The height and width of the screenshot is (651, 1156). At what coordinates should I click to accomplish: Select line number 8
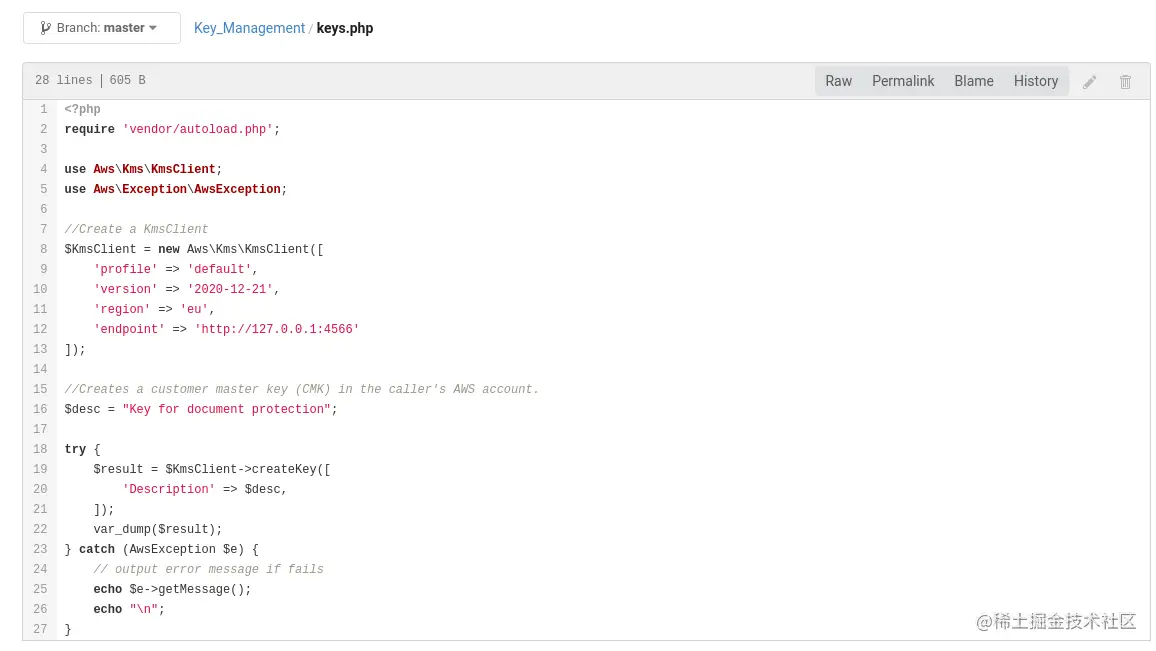(x=43, y=249)
